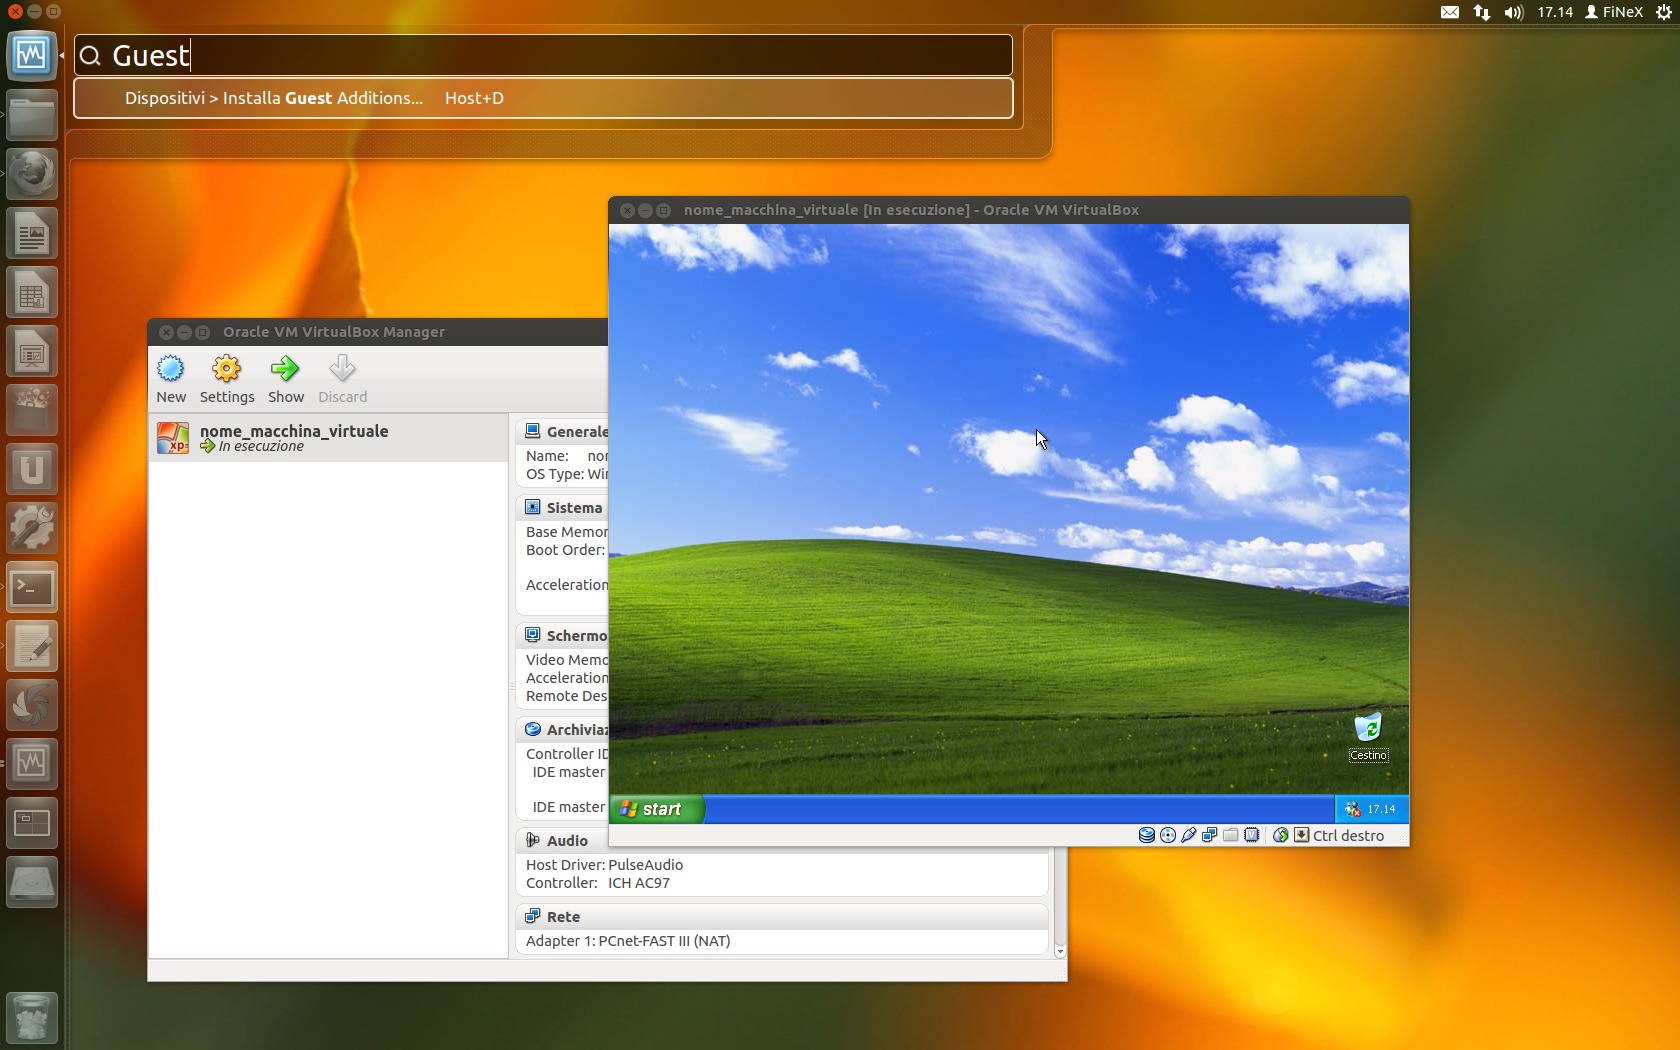Image resolution: width=1680 pixels, height=1050 pixels.
Task: Collapse the Audio section header
Action: click(x=782, y=840)
